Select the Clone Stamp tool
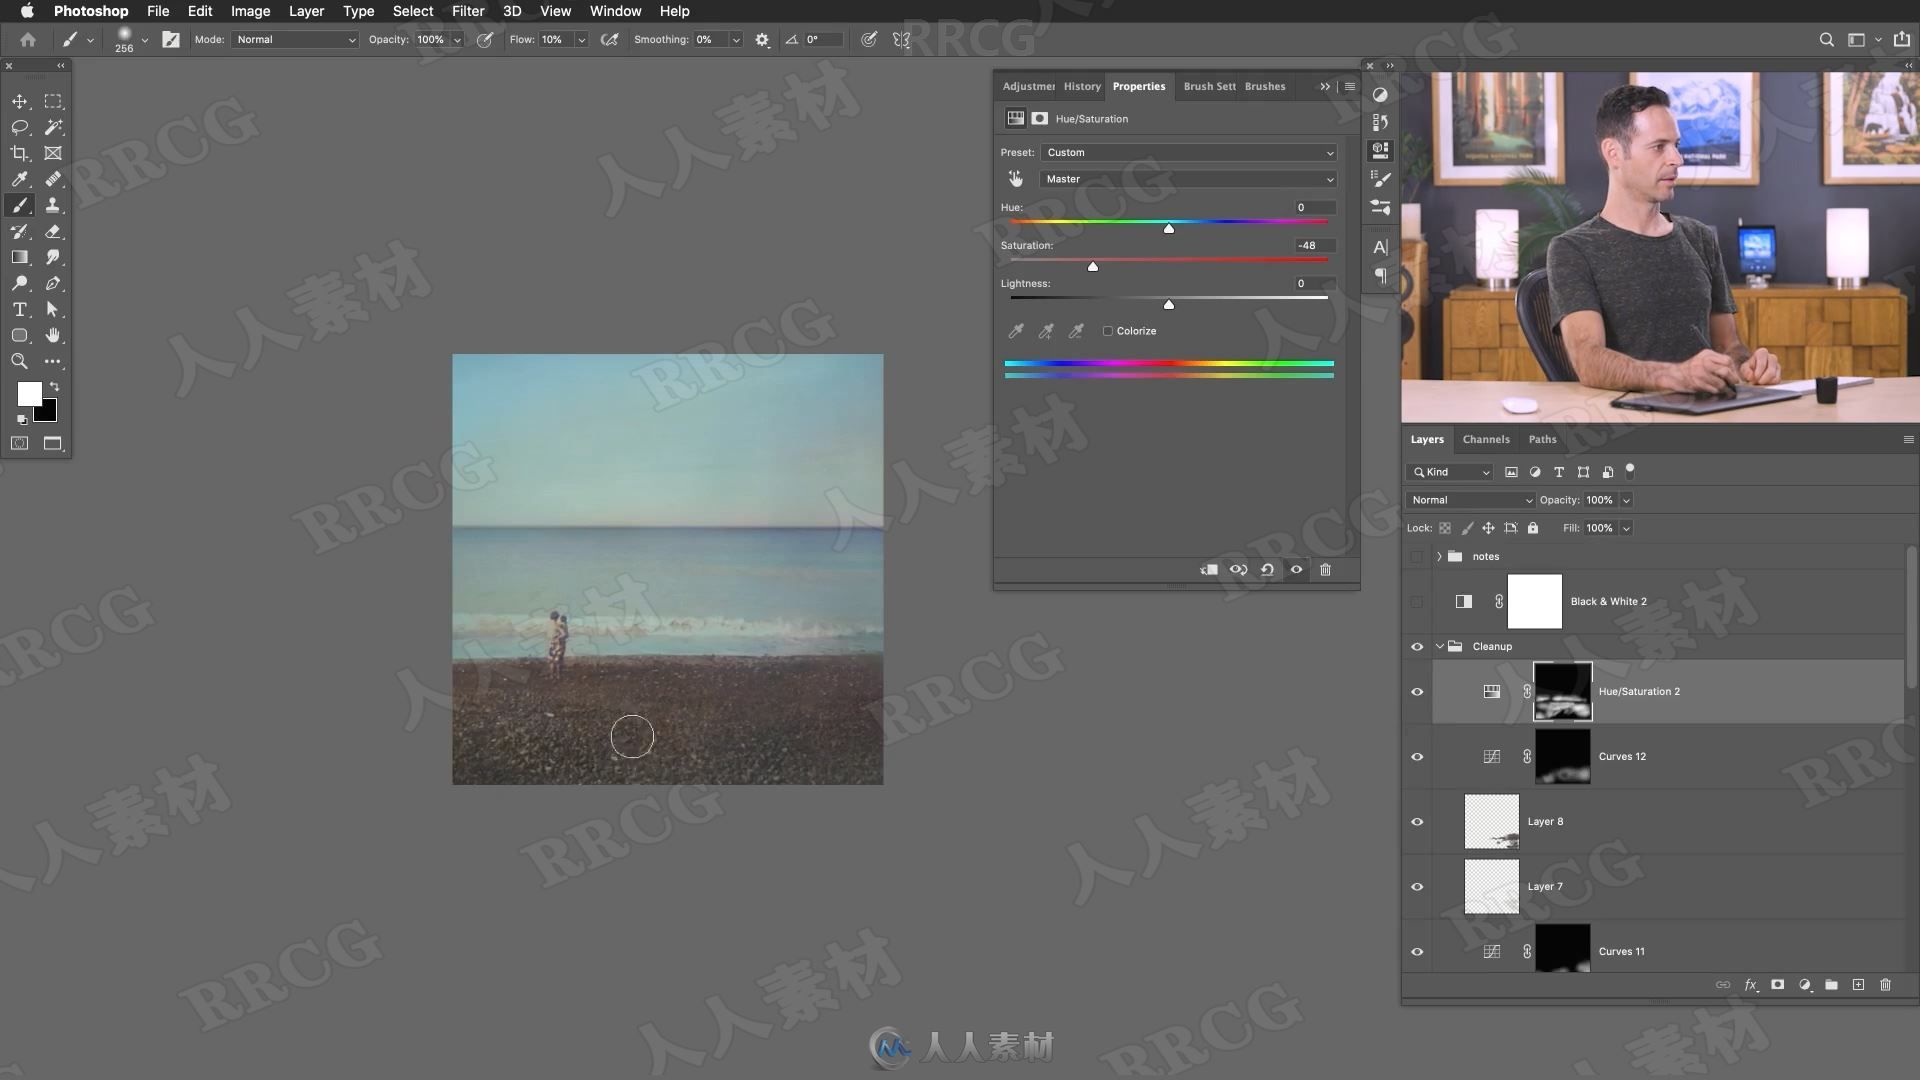 pos(51,206)
